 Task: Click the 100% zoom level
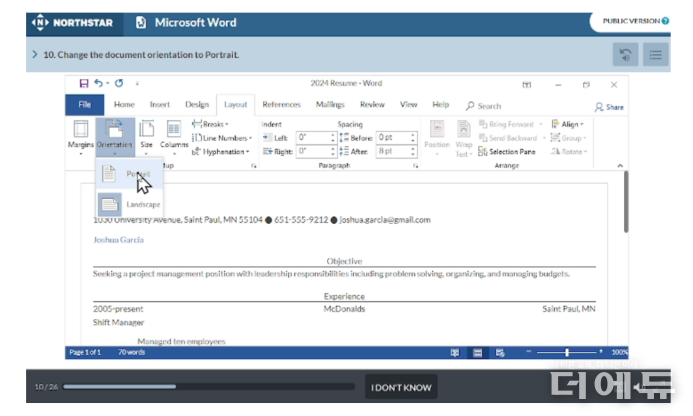coord(619,352)
